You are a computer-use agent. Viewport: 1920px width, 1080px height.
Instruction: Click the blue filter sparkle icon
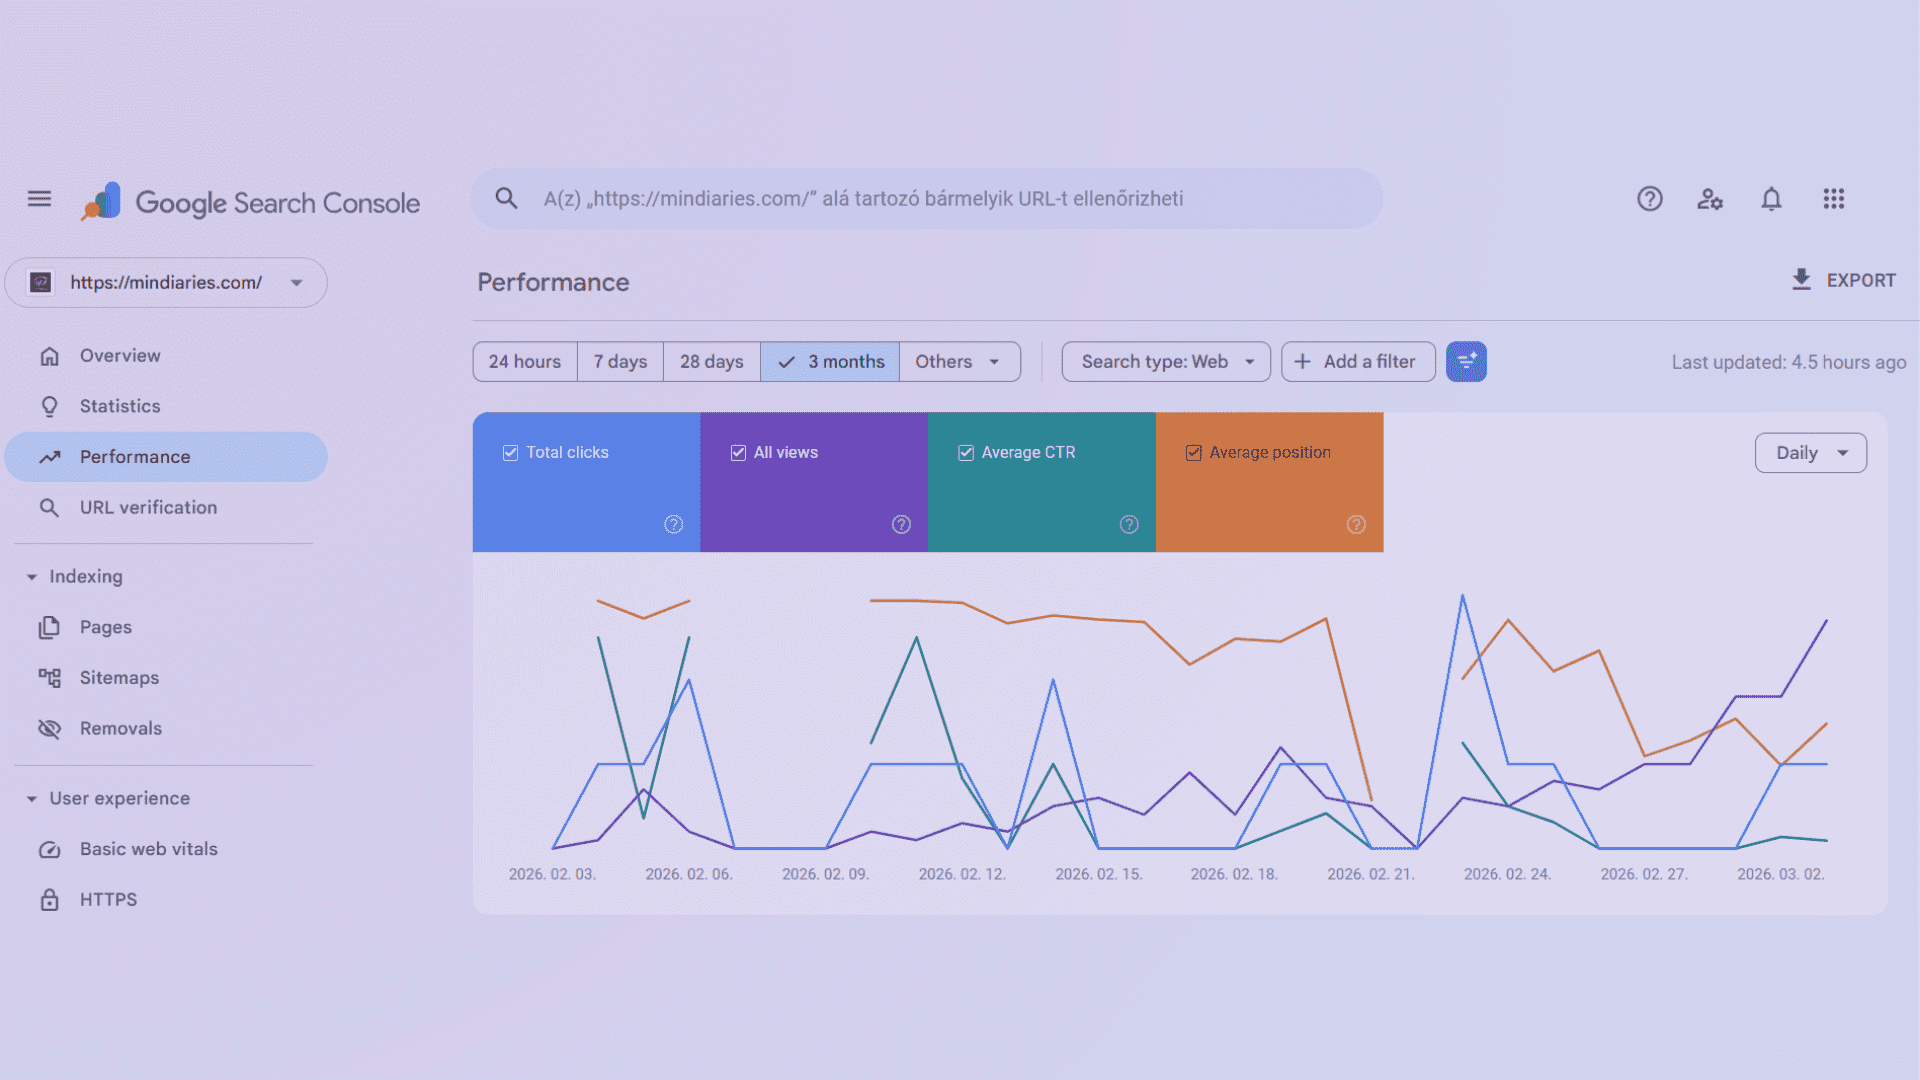click(x=1466, y=362)
